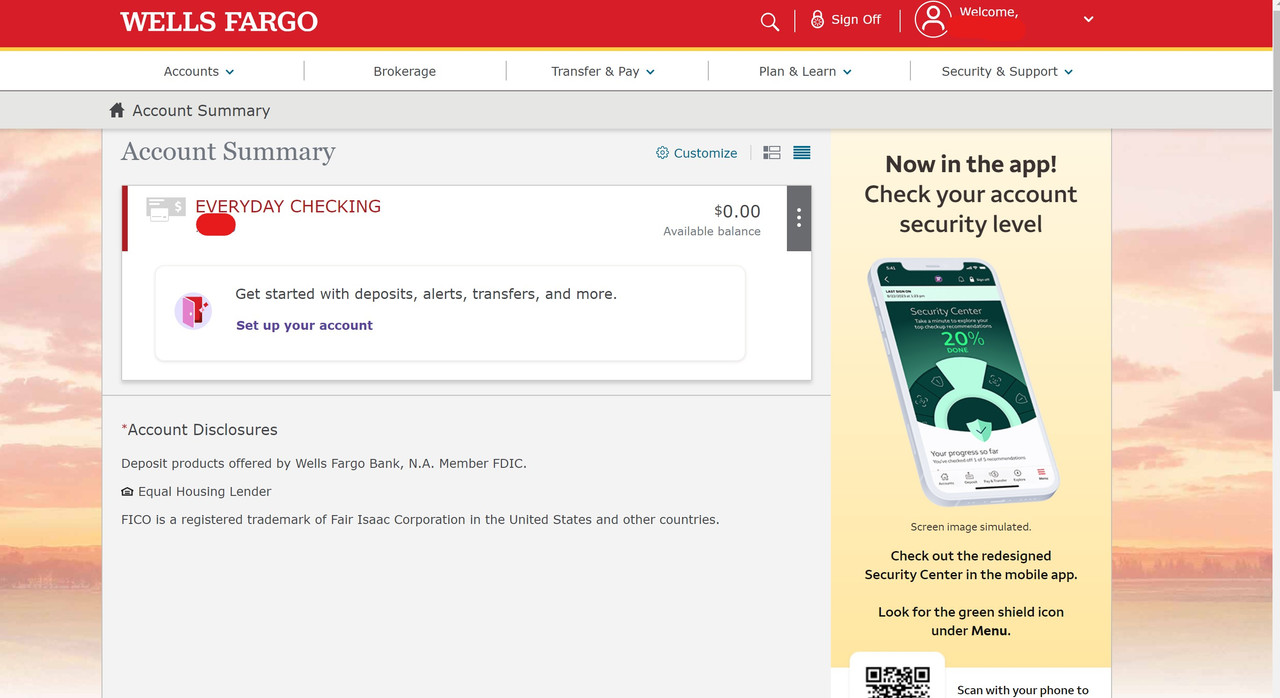The width and height of the screenshot is (1280, 698).
Task: Open the Customize link
Action: 705,153
